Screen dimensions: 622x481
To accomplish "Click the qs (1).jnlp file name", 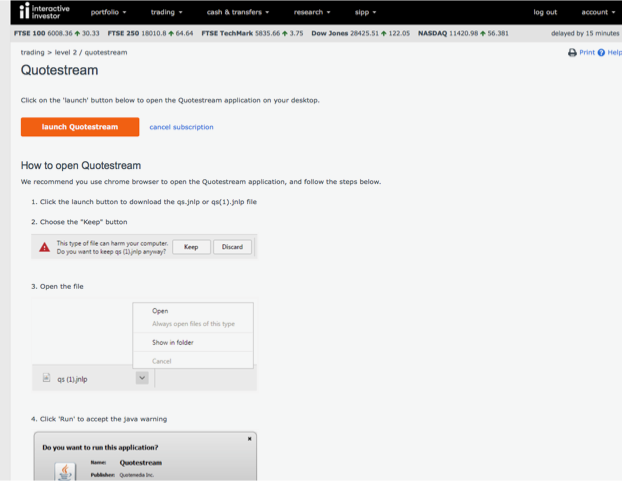I will tap(72, 379).
